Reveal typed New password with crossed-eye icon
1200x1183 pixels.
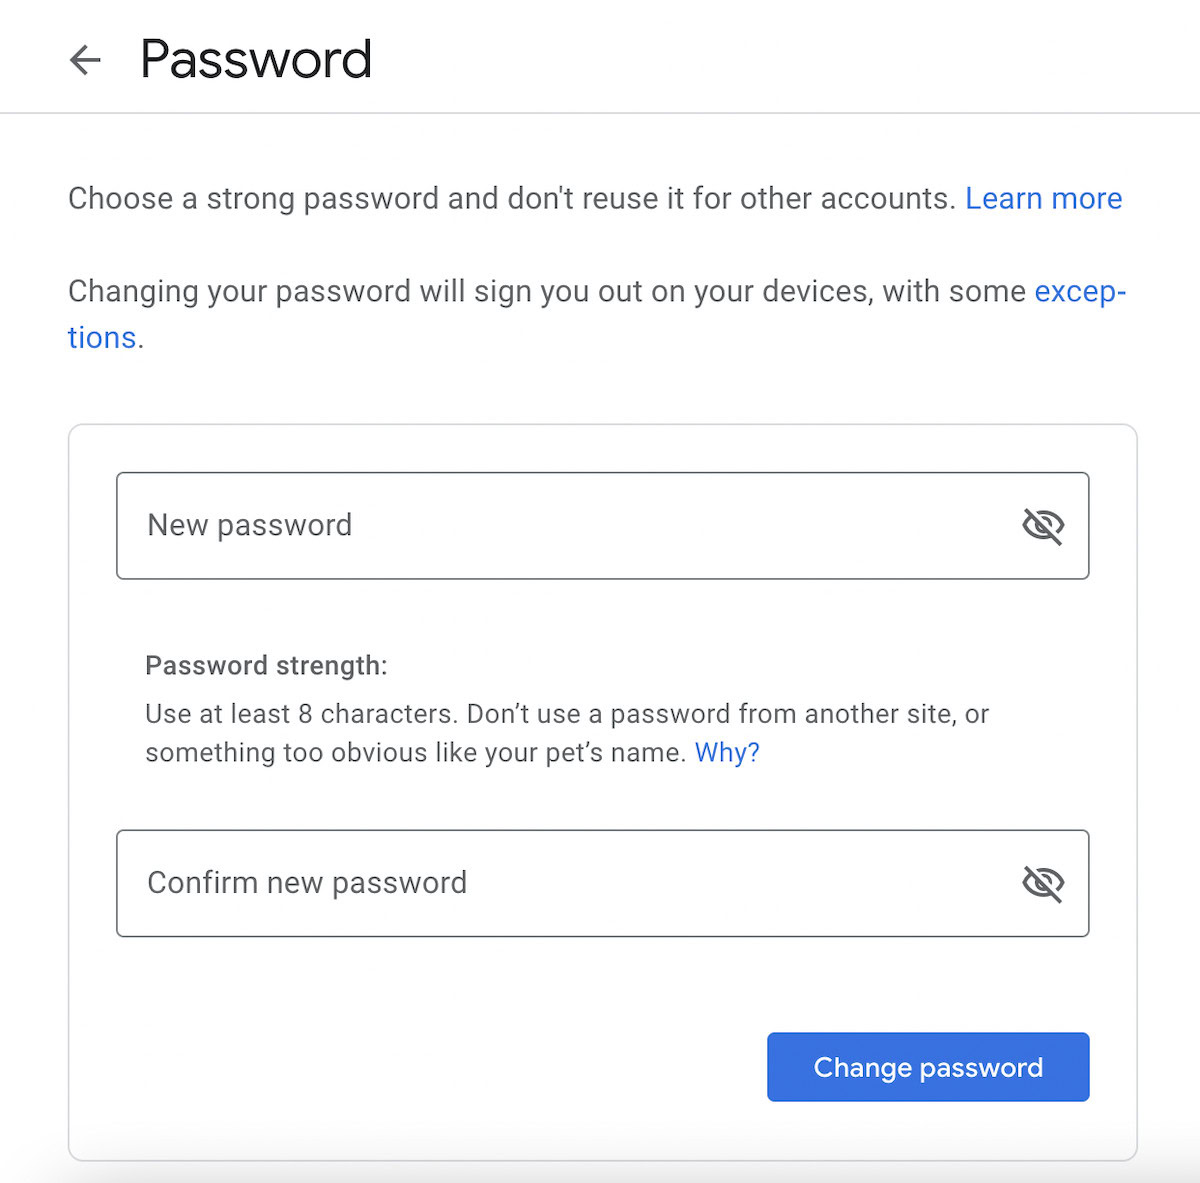1042,525
